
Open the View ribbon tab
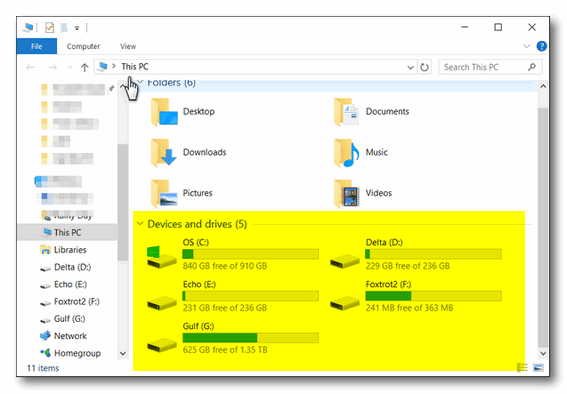coord(128,46)
